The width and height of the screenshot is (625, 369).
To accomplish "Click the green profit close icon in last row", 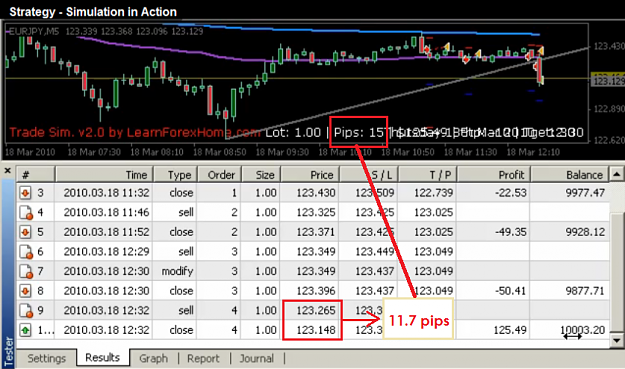I will (x=26, y=330).
